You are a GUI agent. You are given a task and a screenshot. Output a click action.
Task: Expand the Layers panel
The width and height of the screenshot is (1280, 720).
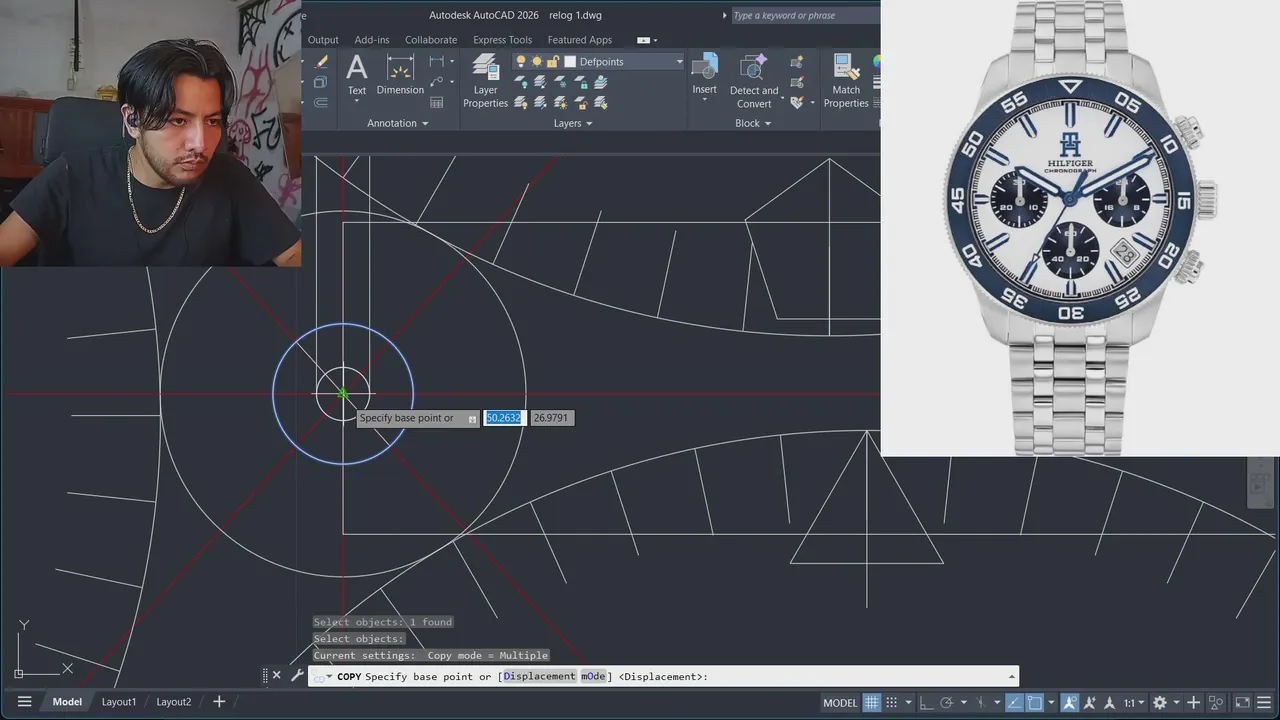point(572,123)
